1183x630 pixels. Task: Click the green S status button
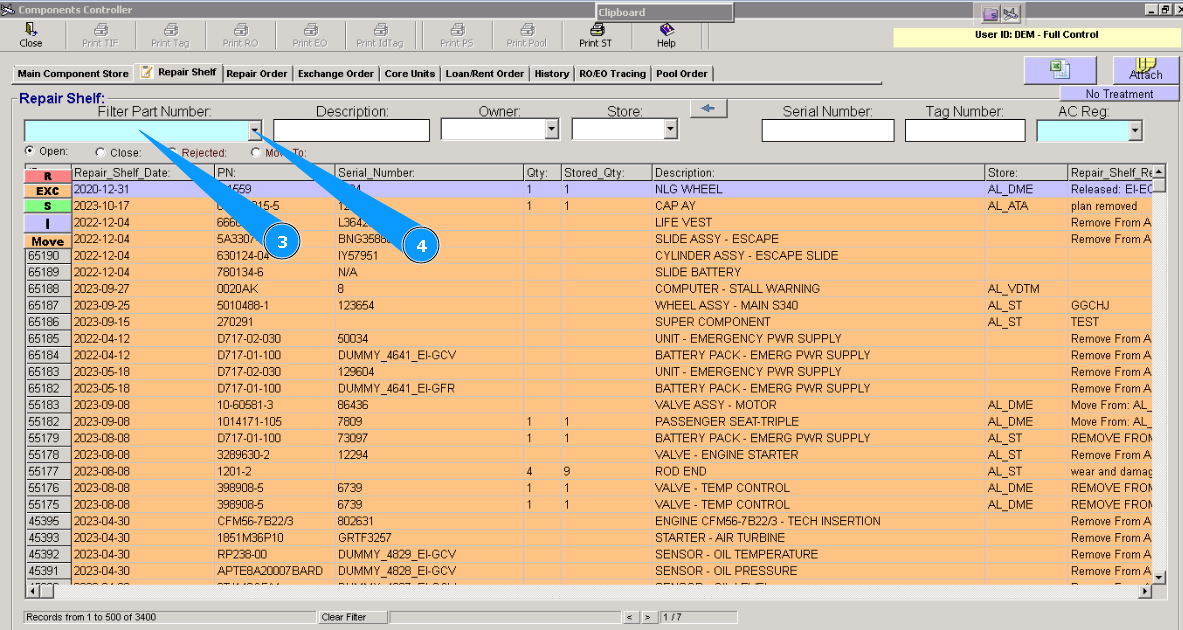[48, 206]
